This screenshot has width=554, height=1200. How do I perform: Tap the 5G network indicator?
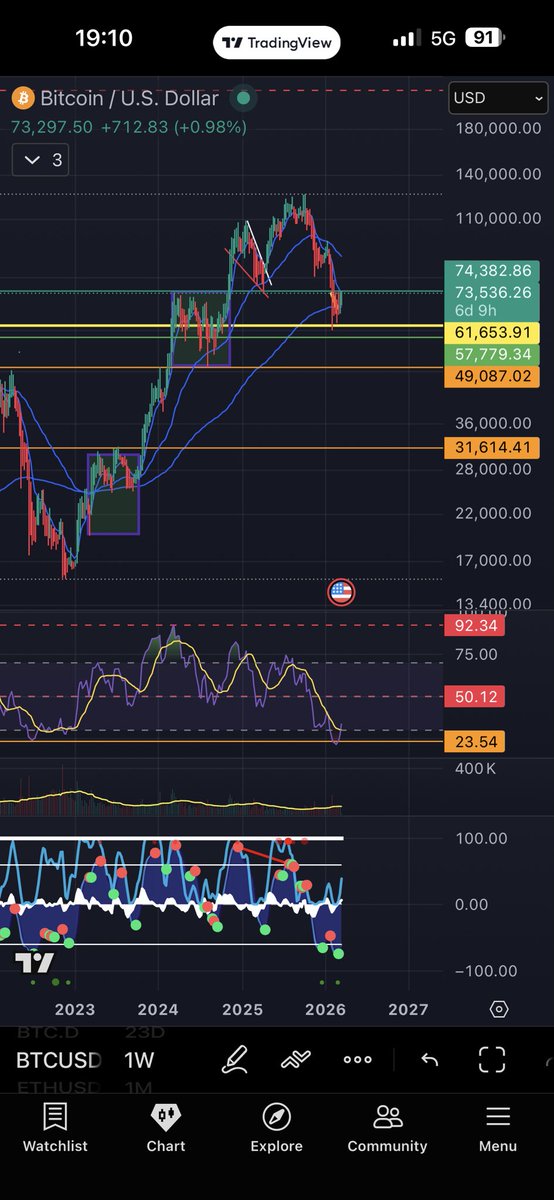click(443, 40)
